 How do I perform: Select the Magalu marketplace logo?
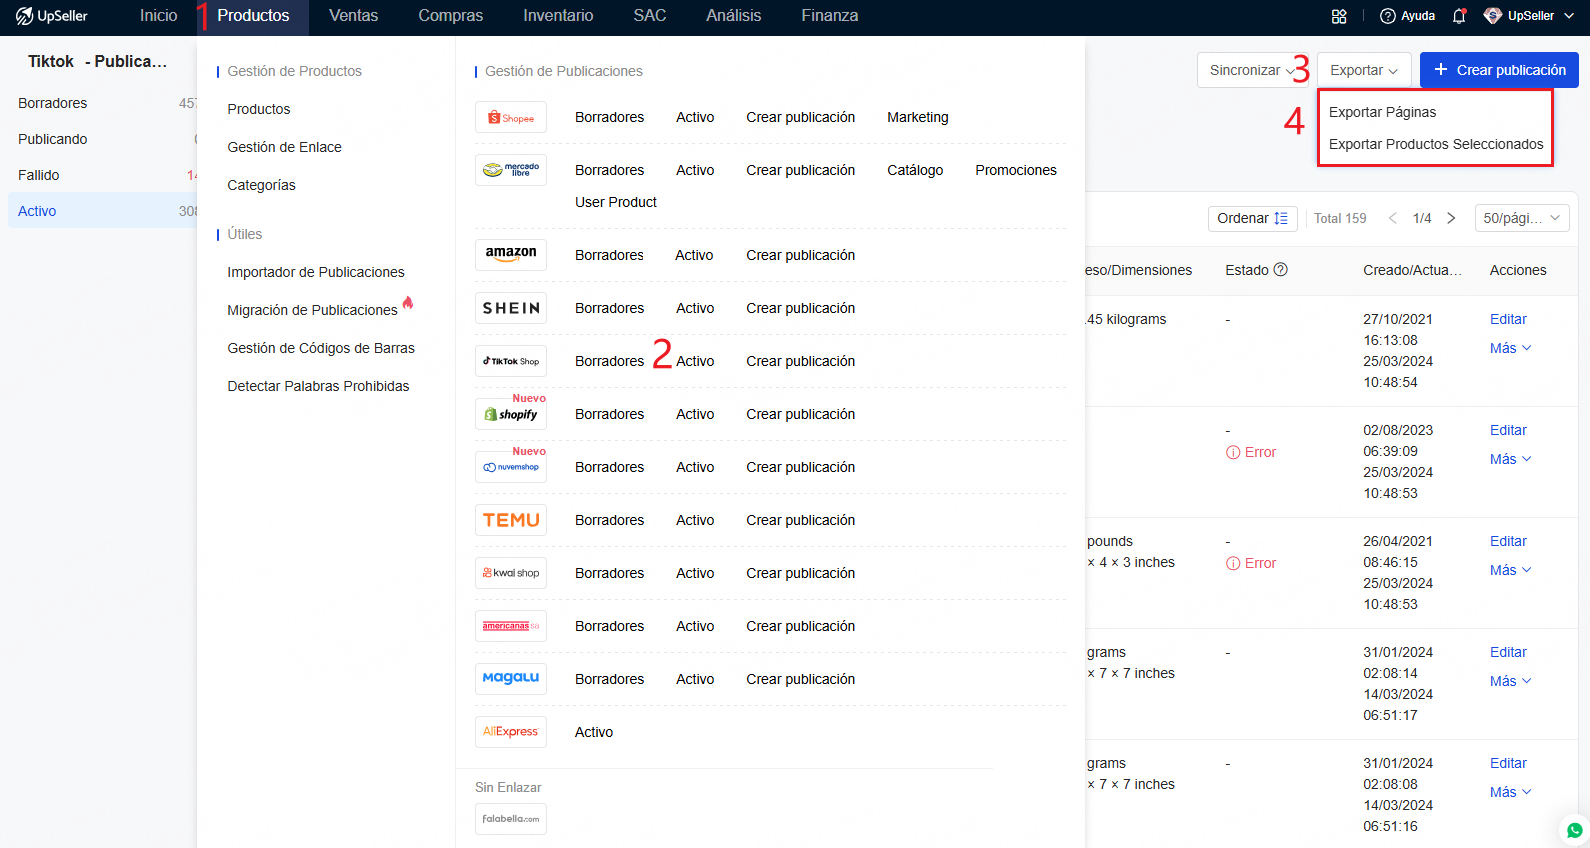coord(511,679)
